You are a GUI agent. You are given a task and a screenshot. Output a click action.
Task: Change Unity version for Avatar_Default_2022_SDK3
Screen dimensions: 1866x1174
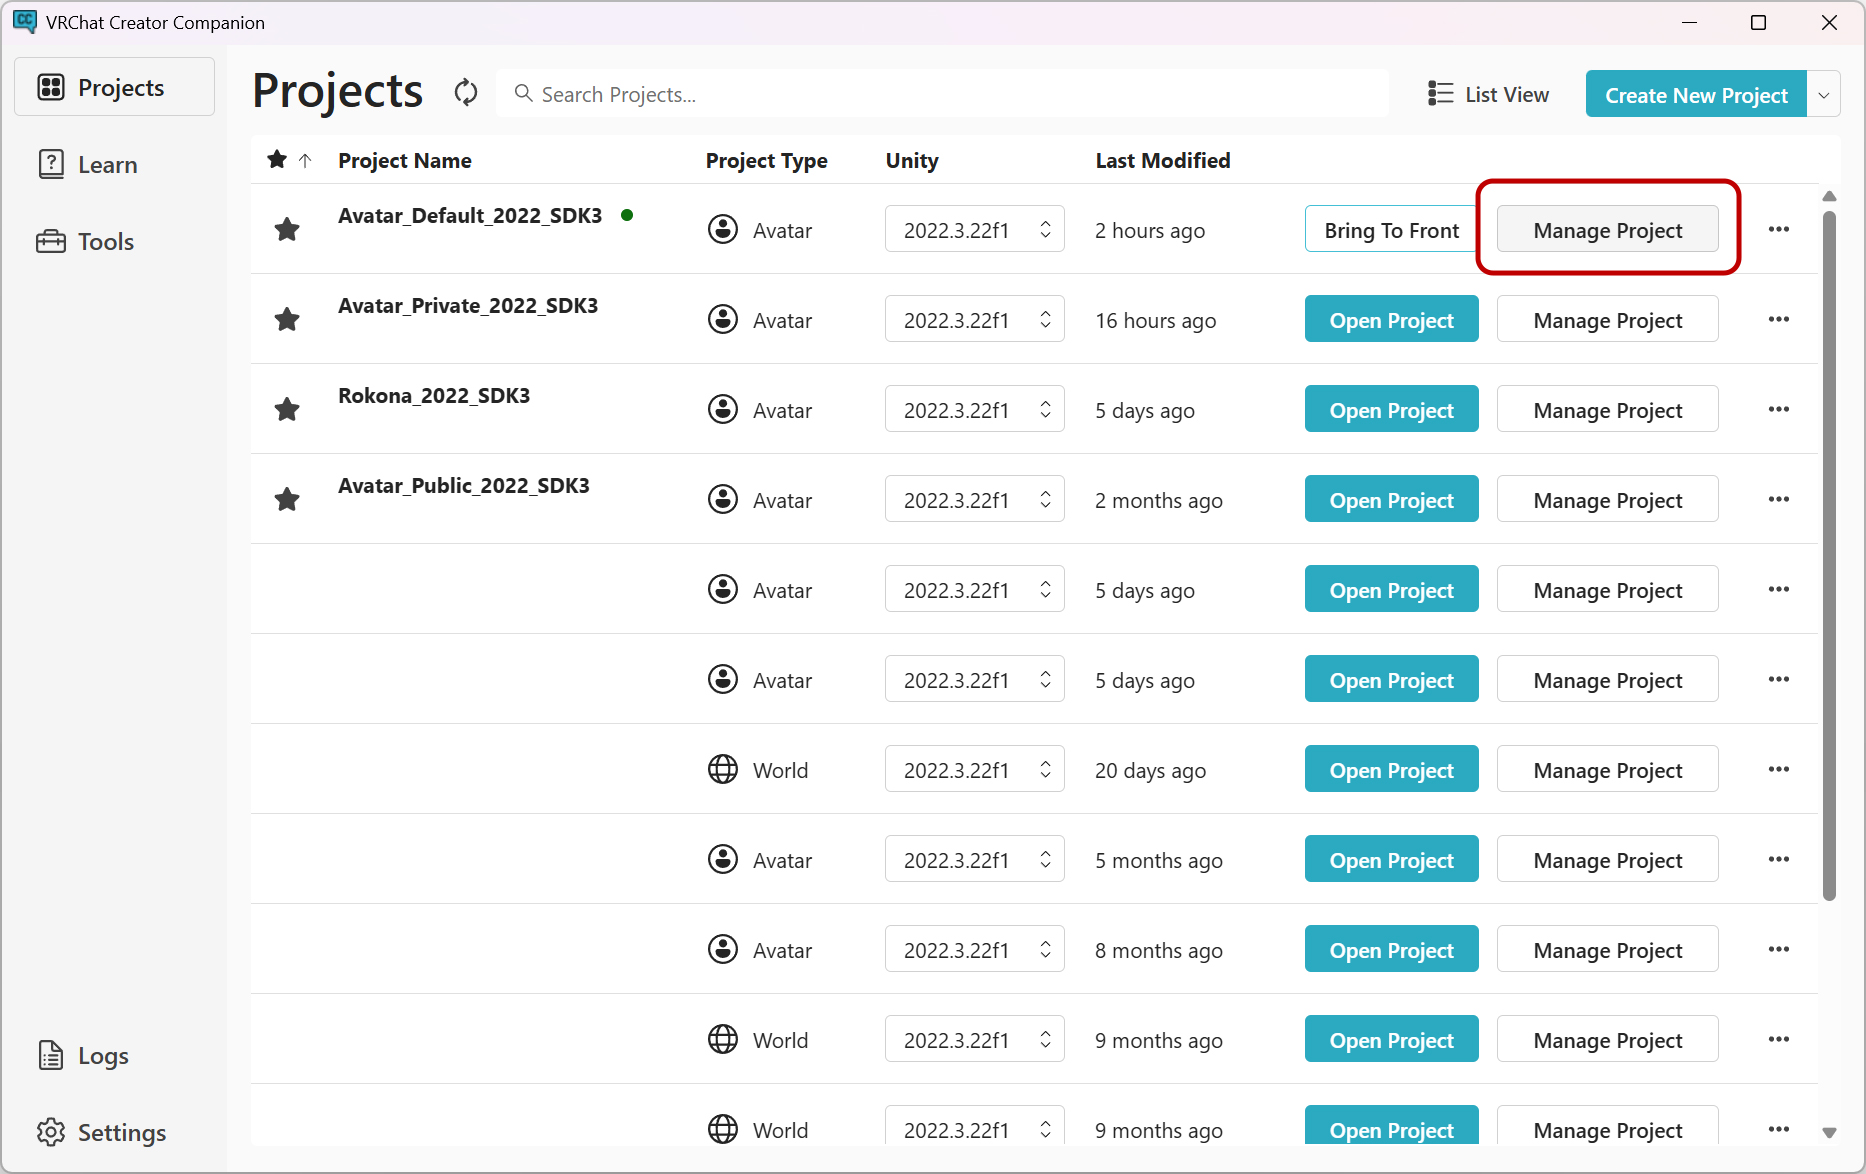pos(974,229)
